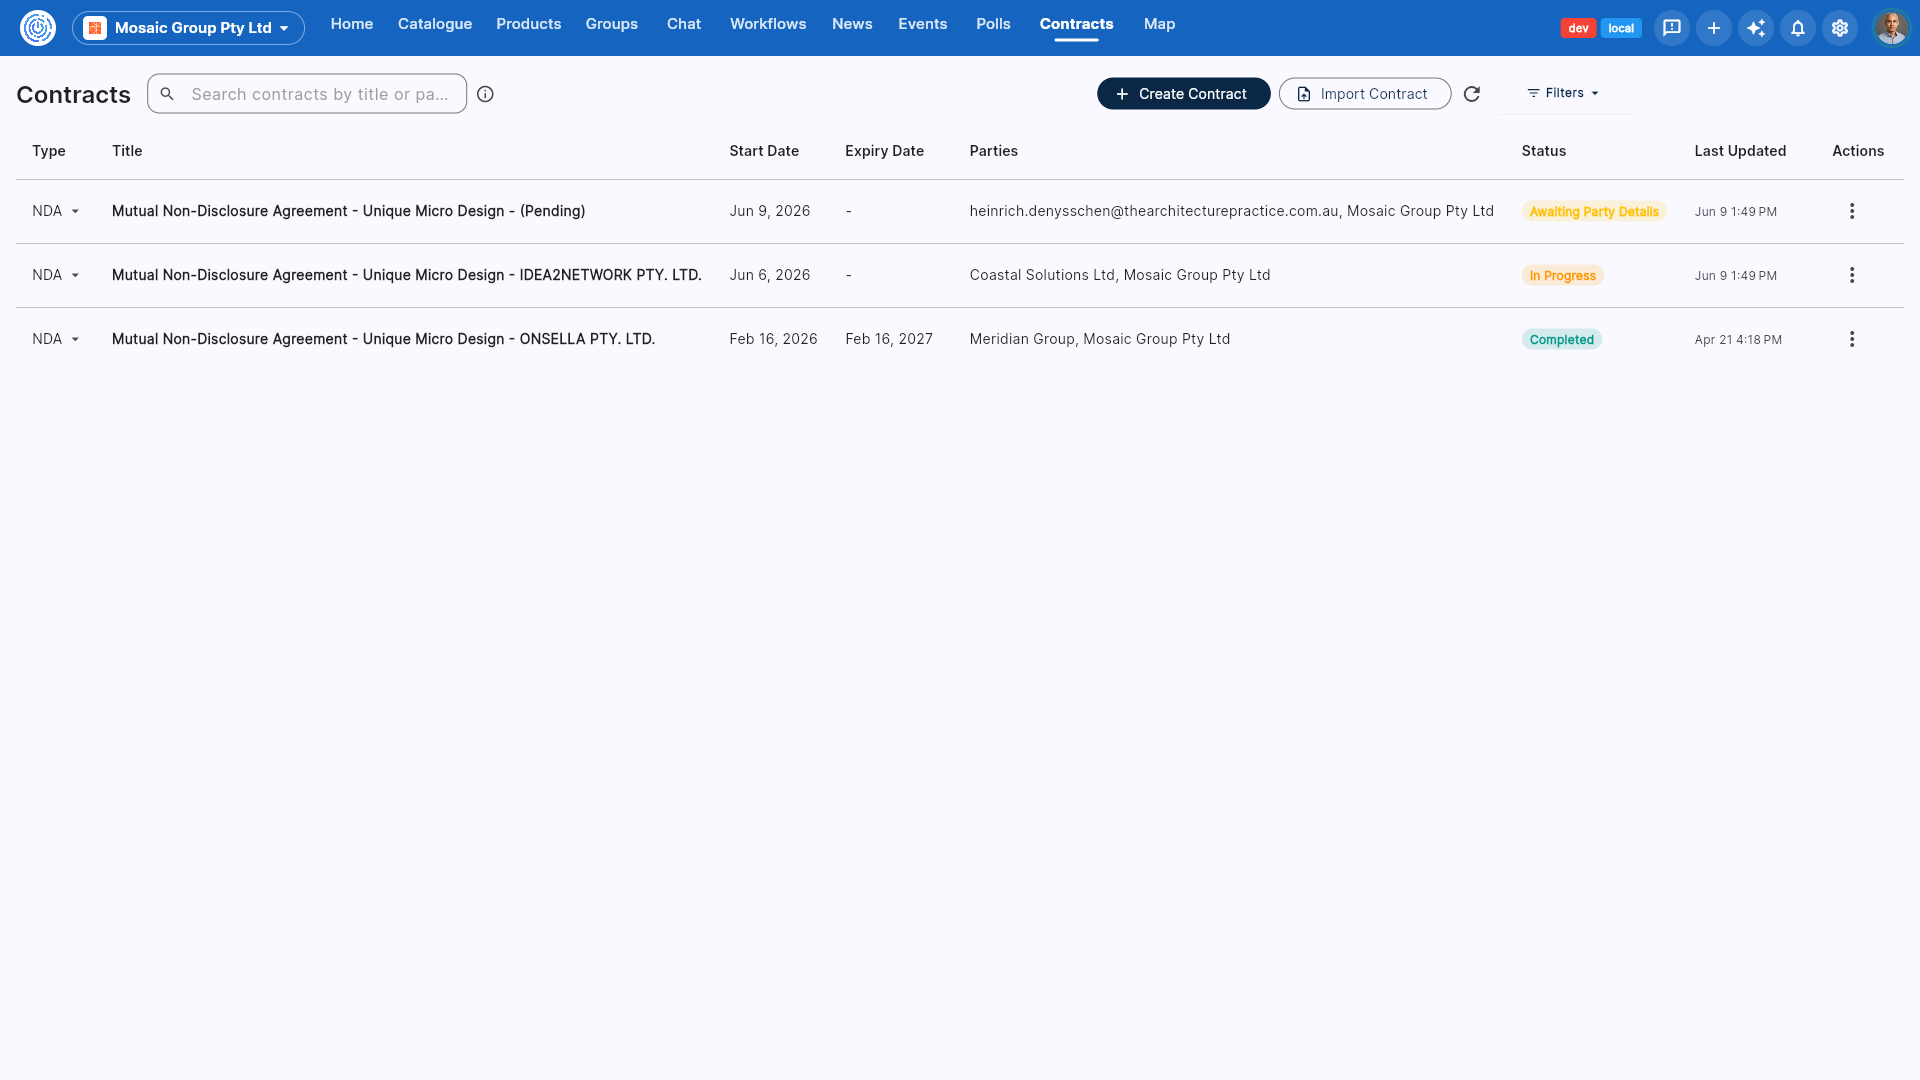
Task: Click the plus quick-add icon in header
Action: (x=1713, y=28)
